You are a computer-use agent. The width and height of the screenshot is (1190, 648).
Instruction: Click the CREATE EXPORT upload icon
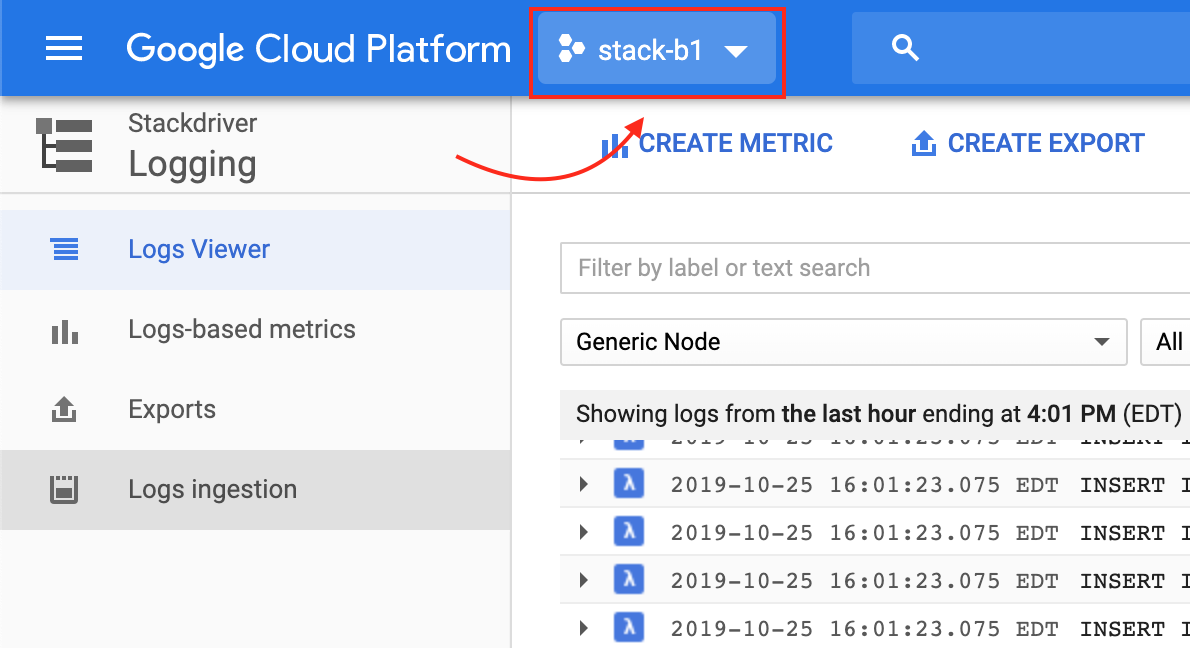(924, 143)
